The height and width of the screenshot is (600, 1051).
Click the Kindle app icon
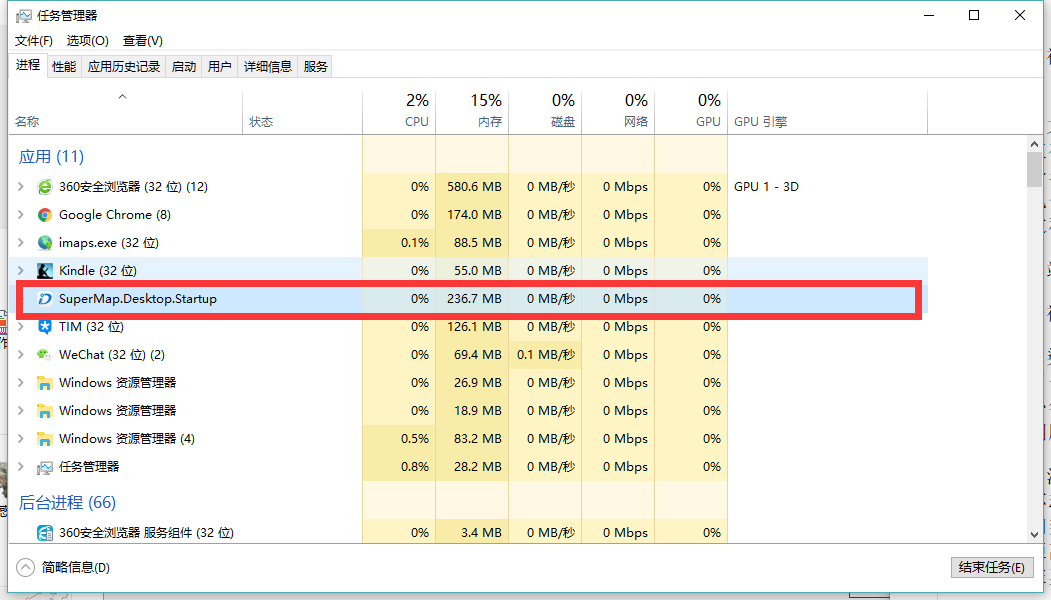pos(45,271)
